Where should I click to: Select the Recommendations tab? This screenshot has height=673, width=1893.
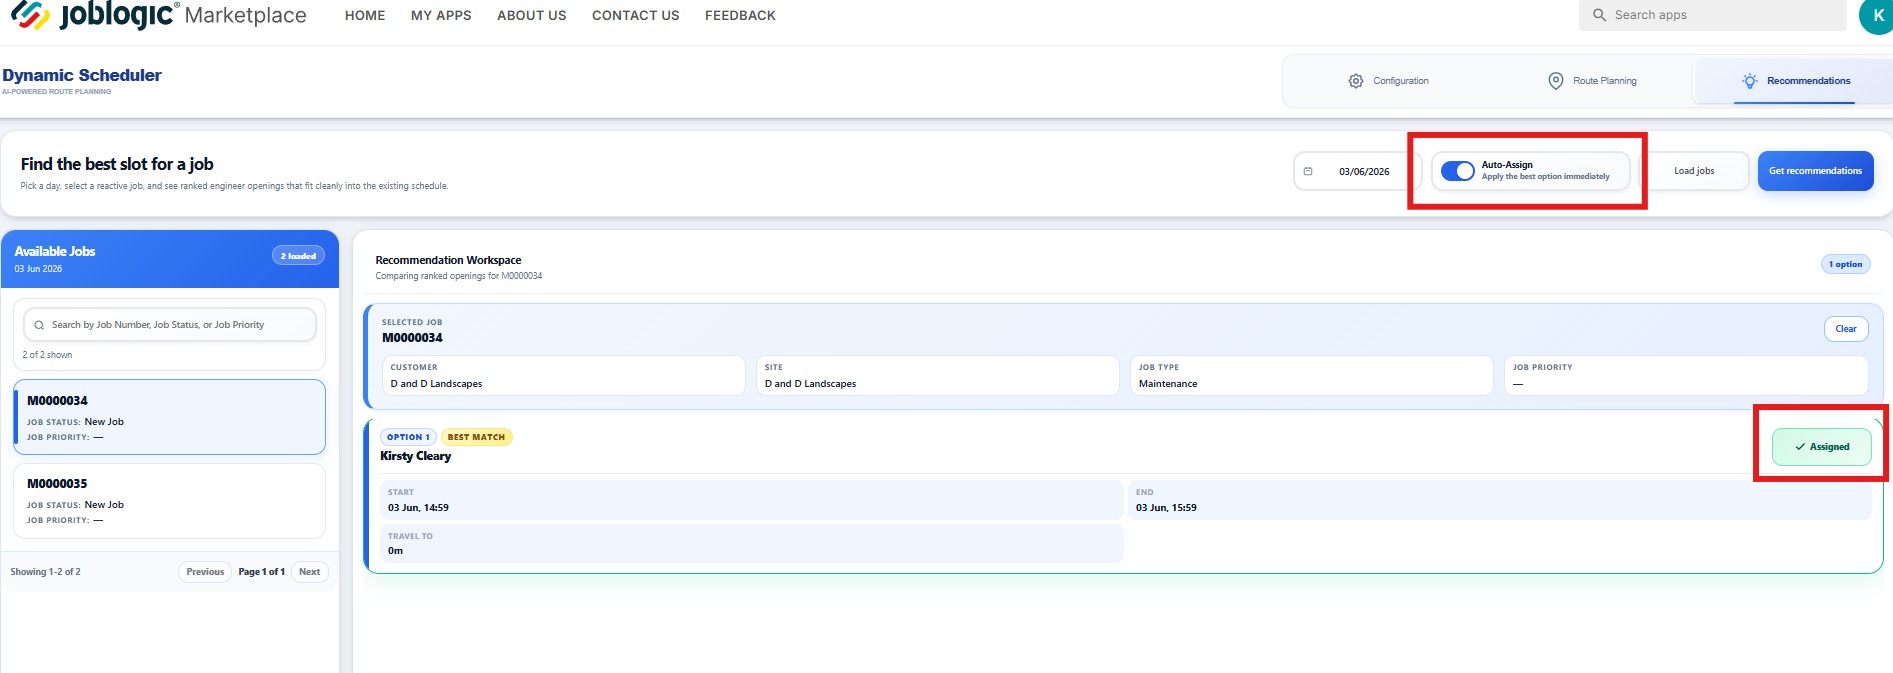click(x=1795, y=81)
